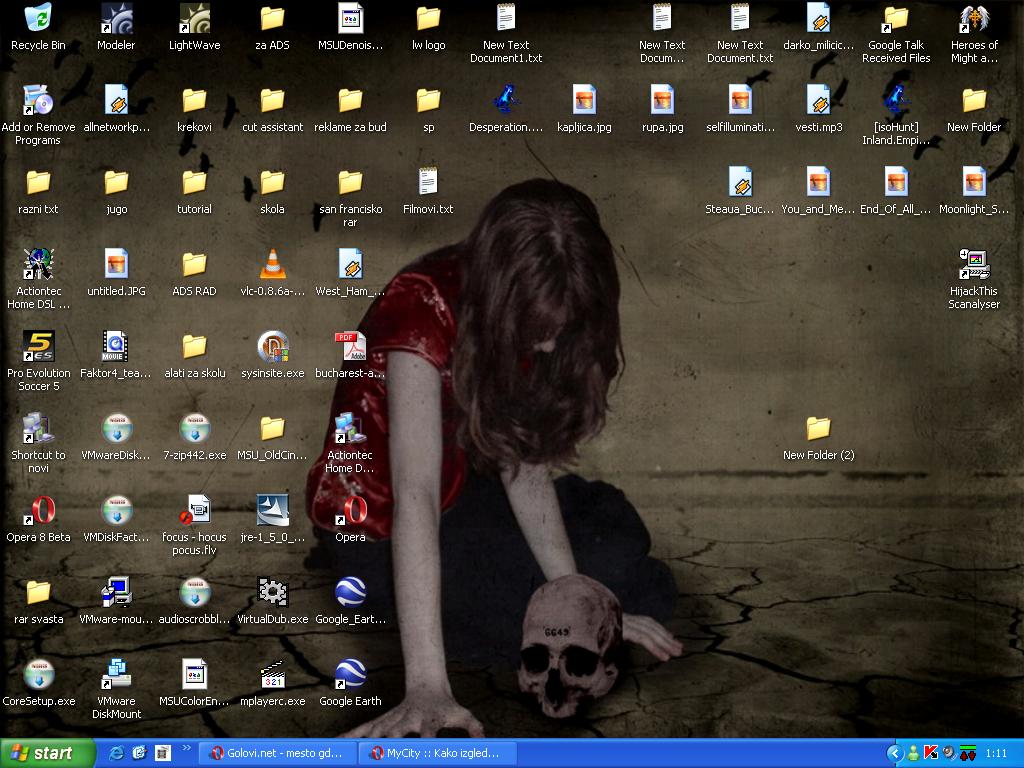Select the Opera 8 Beta shortcut
Image resolution: width=1024 pixels, height=768 pixels.
click(x=38, y=510)
